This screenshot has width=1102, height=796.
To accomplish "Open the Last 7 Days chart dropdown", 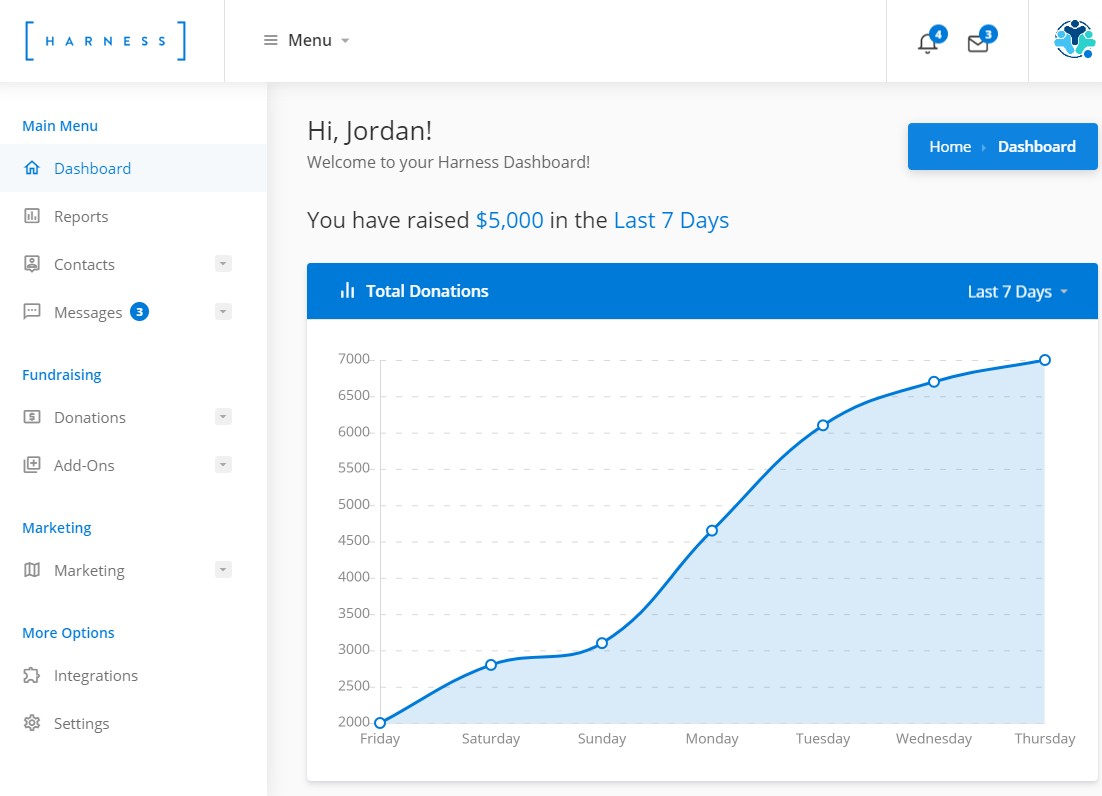I will [1017, 291].
